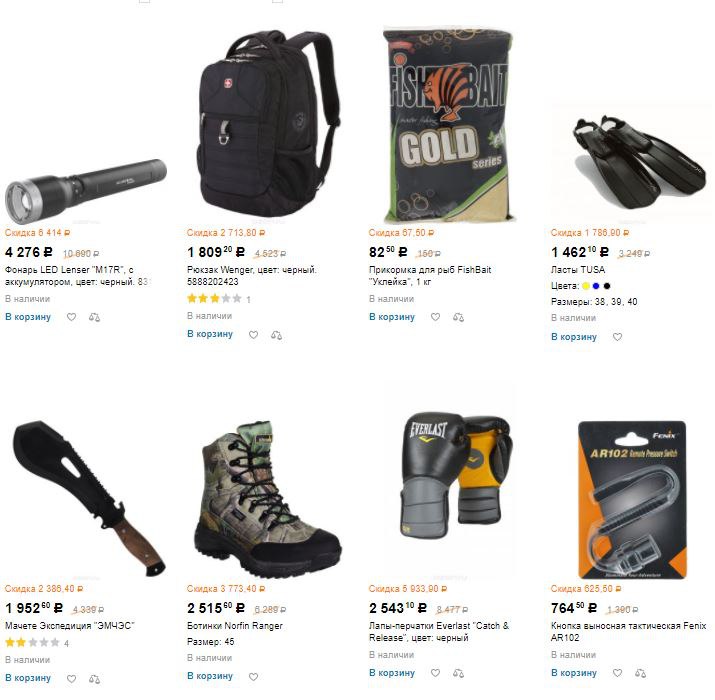The width and height of the screenshot is (715, 700).
Task: Favorite the FishBait bait heart icon
Action: [x=435, y=317]
